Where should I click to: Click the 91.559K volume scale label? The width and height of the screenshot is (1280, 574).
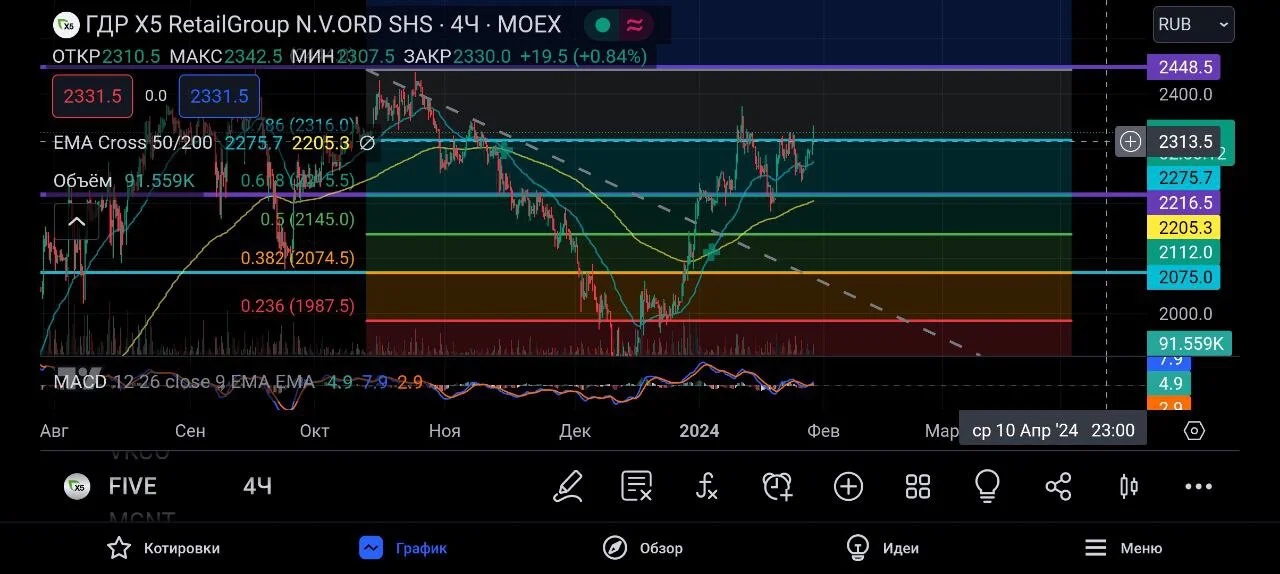pos(1190,344)
